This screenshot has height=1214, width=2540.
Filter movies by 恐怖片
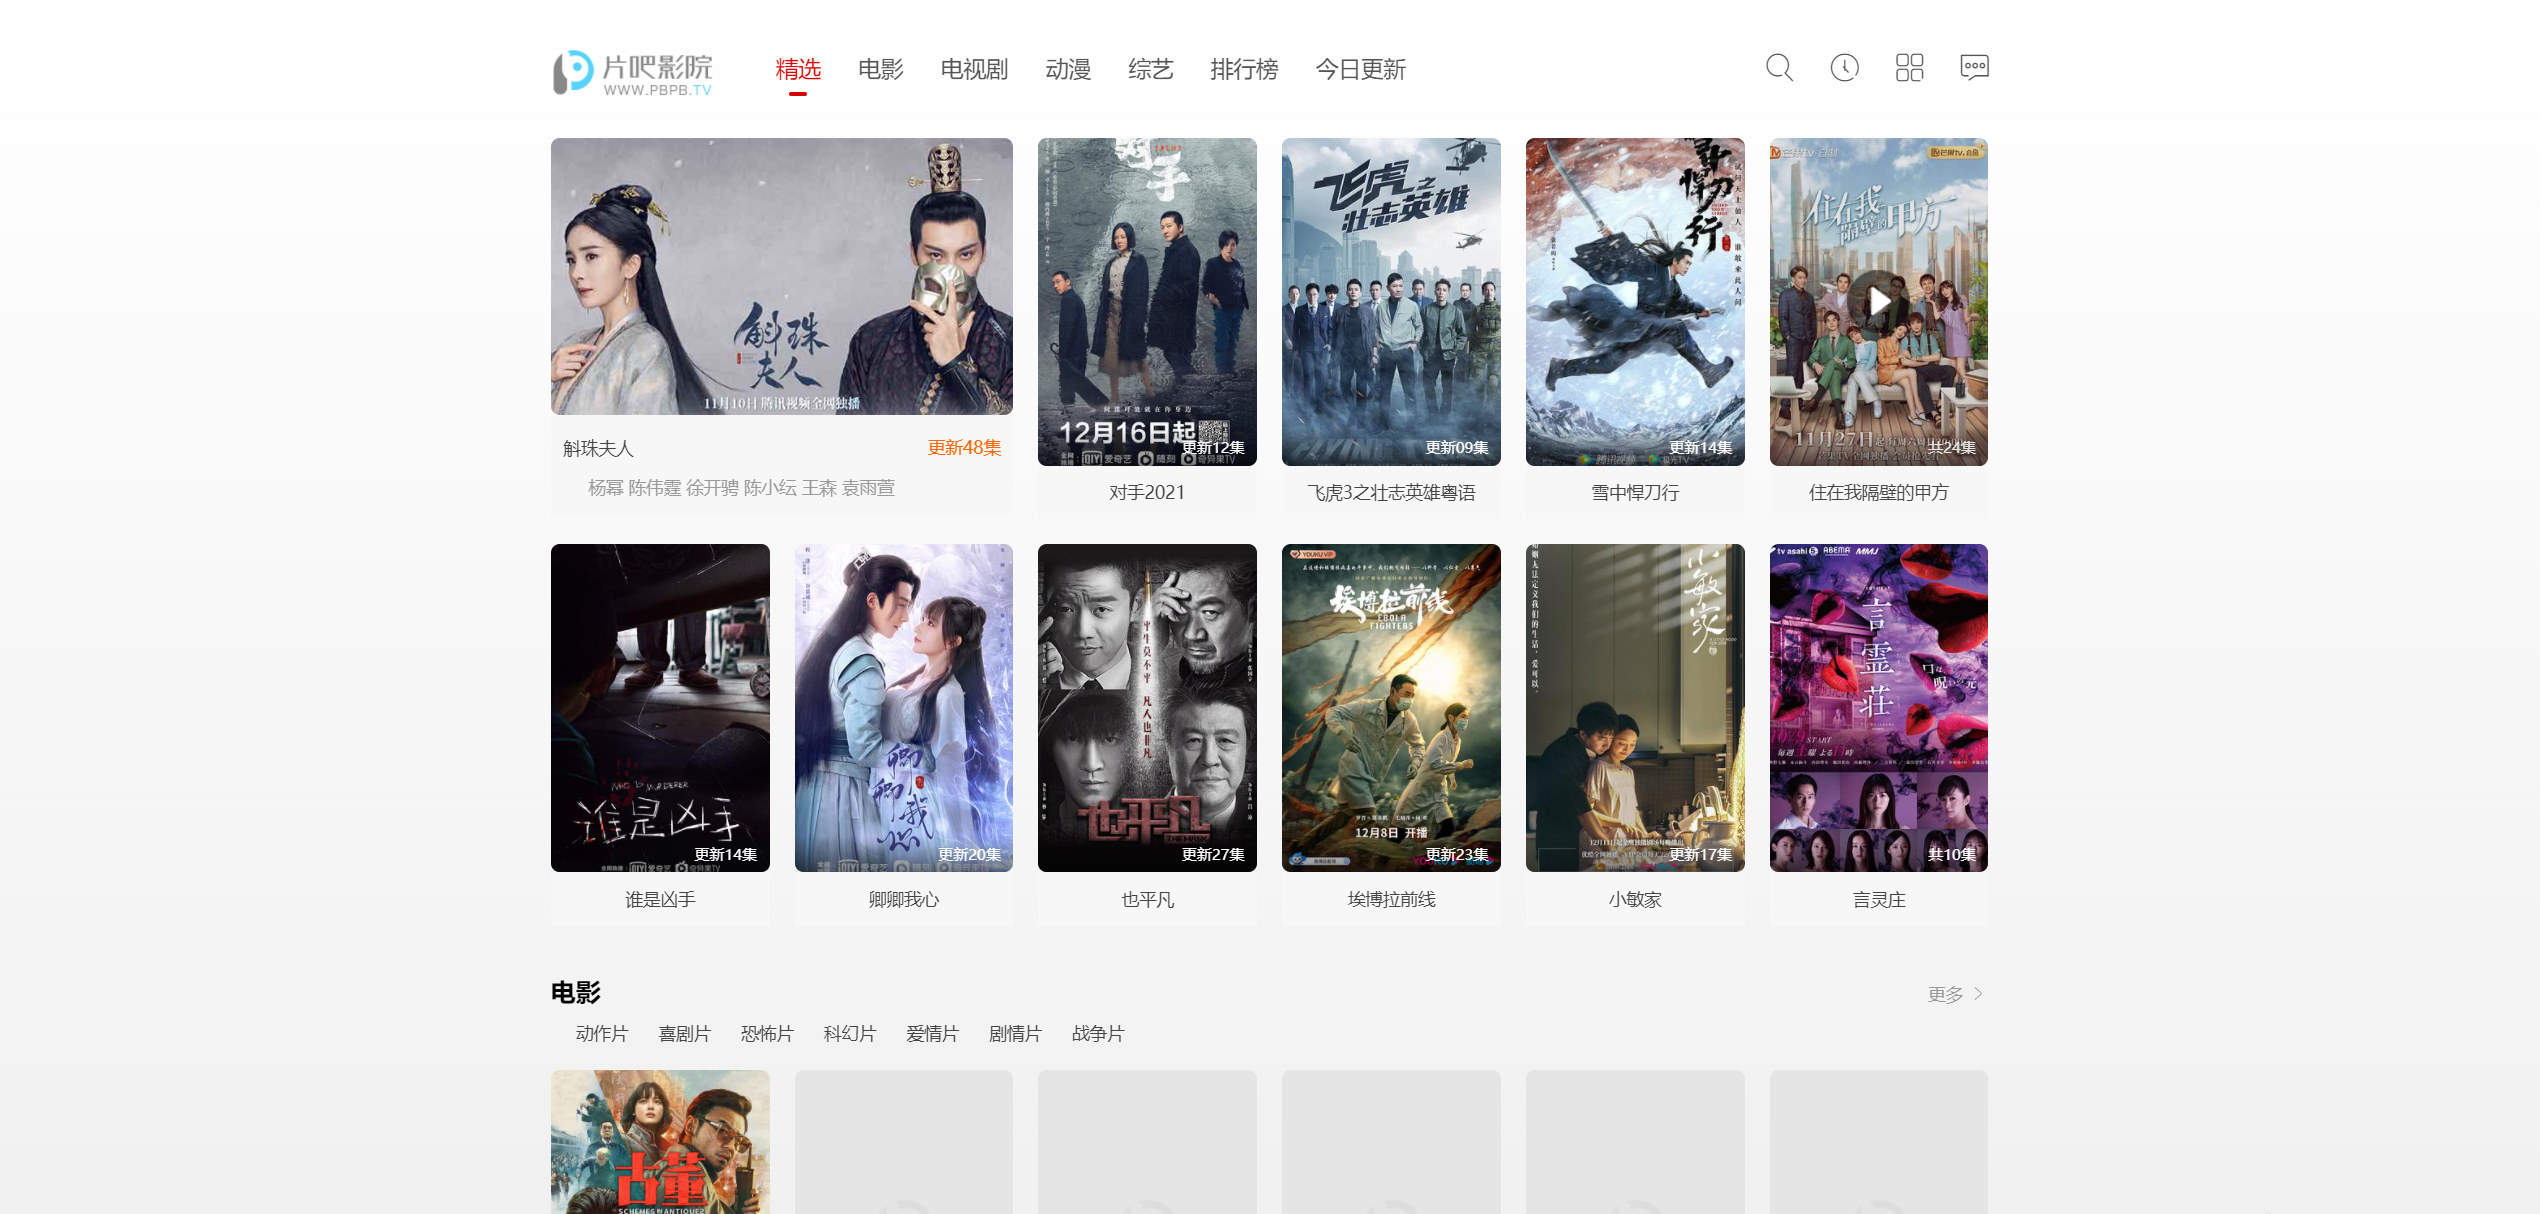coord(767,1033)
